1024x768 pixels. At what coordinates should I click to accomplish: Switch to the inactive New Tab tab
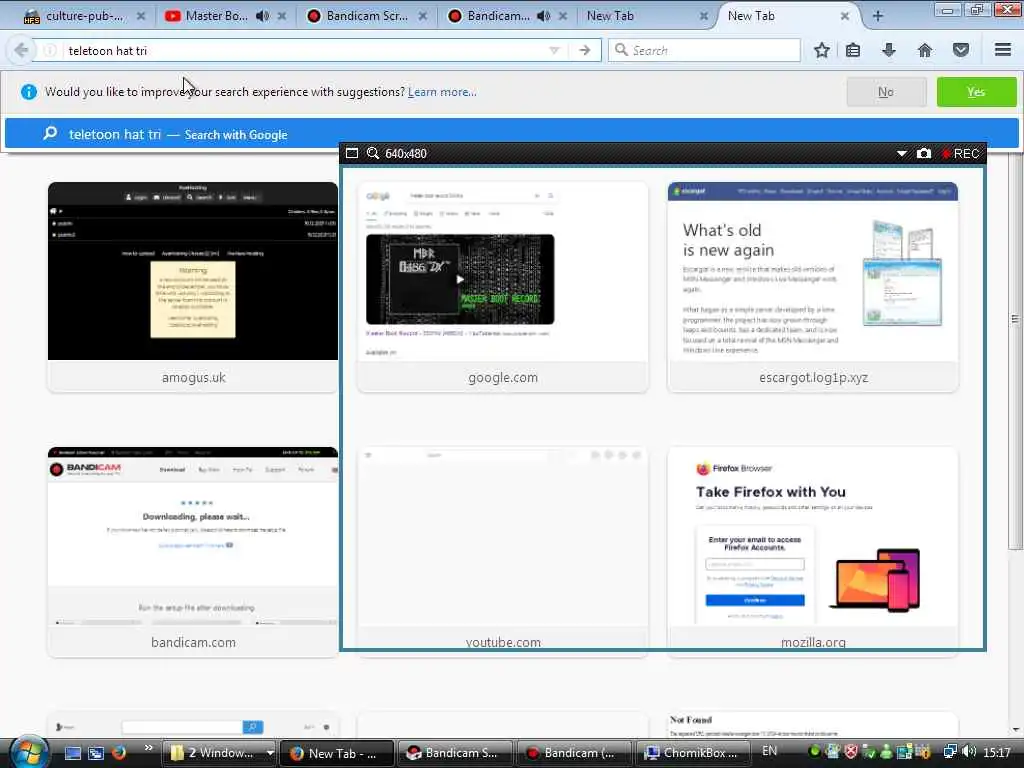[x=639, y=16]
